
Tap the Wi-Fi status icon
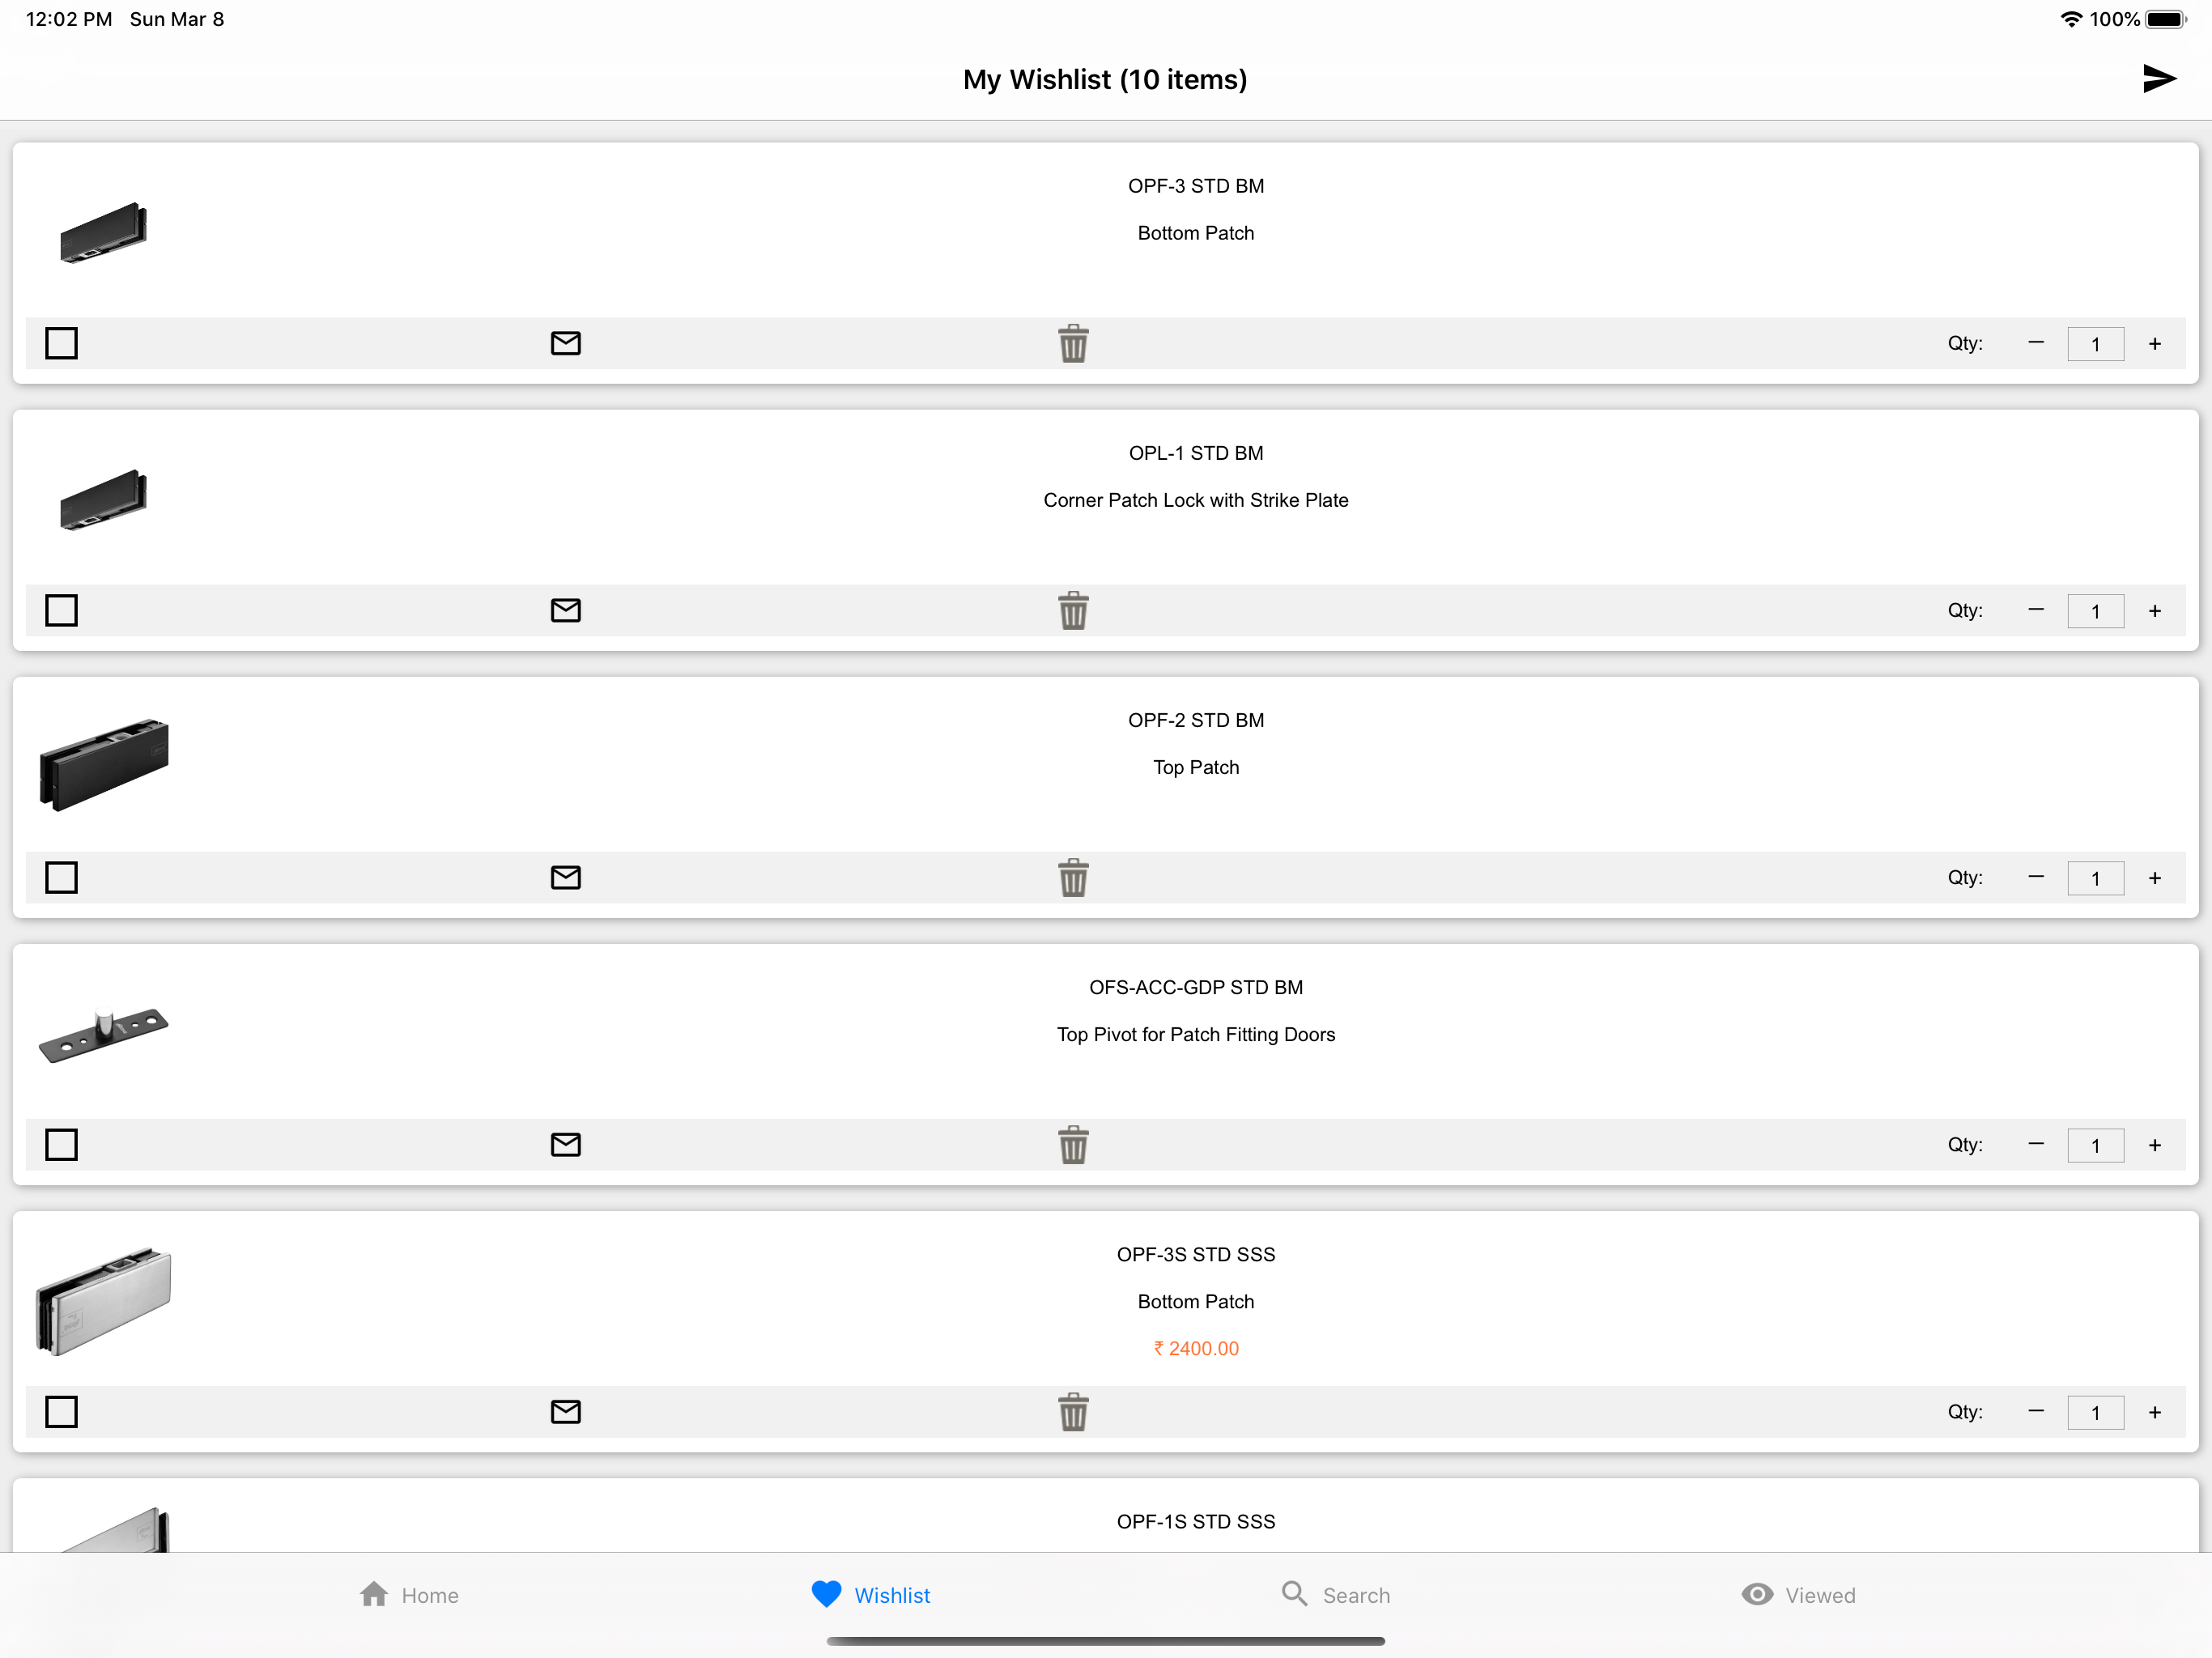(x=2071, y=19)
